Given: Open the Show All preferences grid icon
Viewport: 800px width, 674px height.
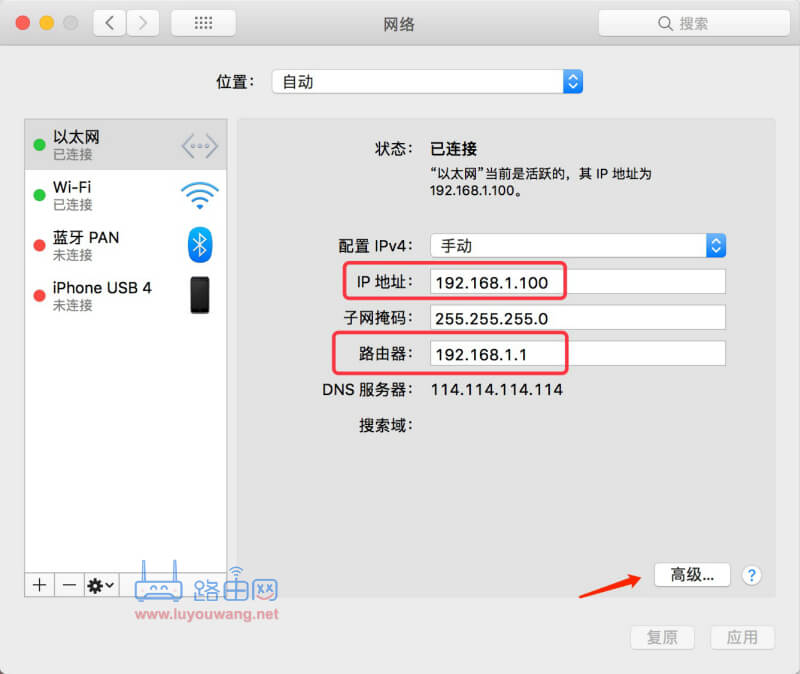Looking at the screenshot, I should click(x=203, y=22).
